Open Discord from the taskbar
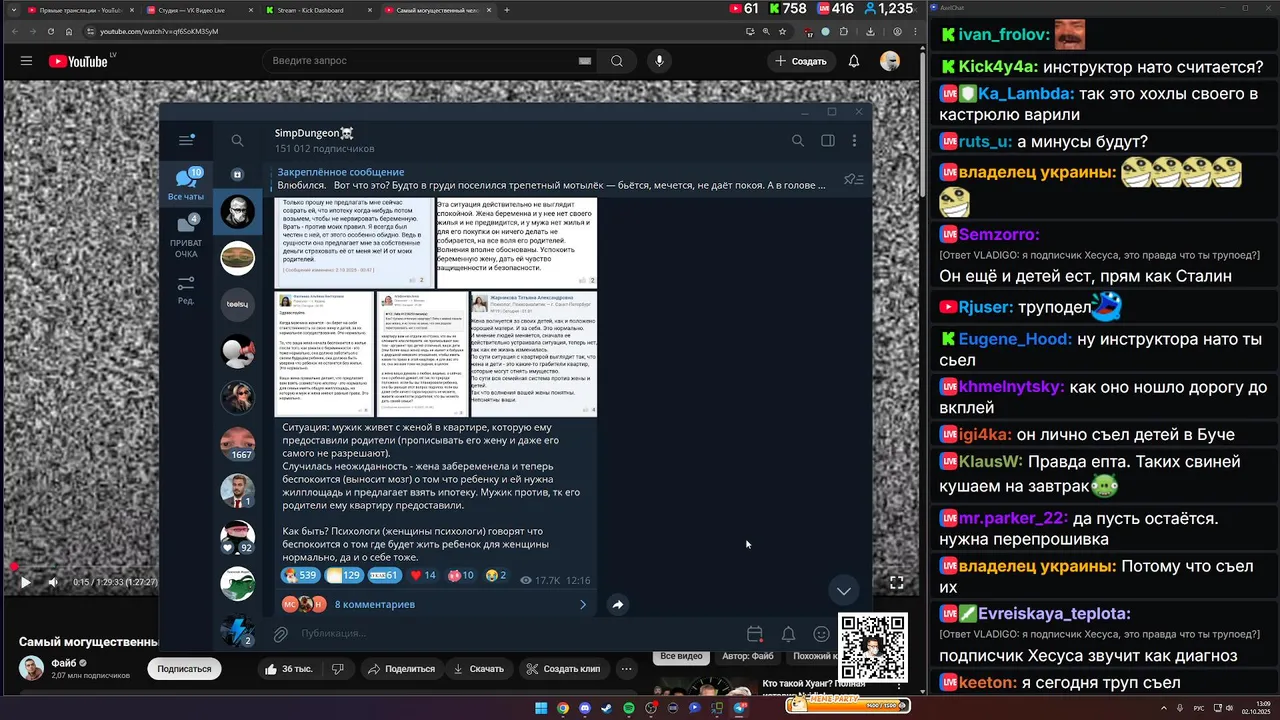The width and height of the screenshot is (1280, 720). [x=585, y=708]
